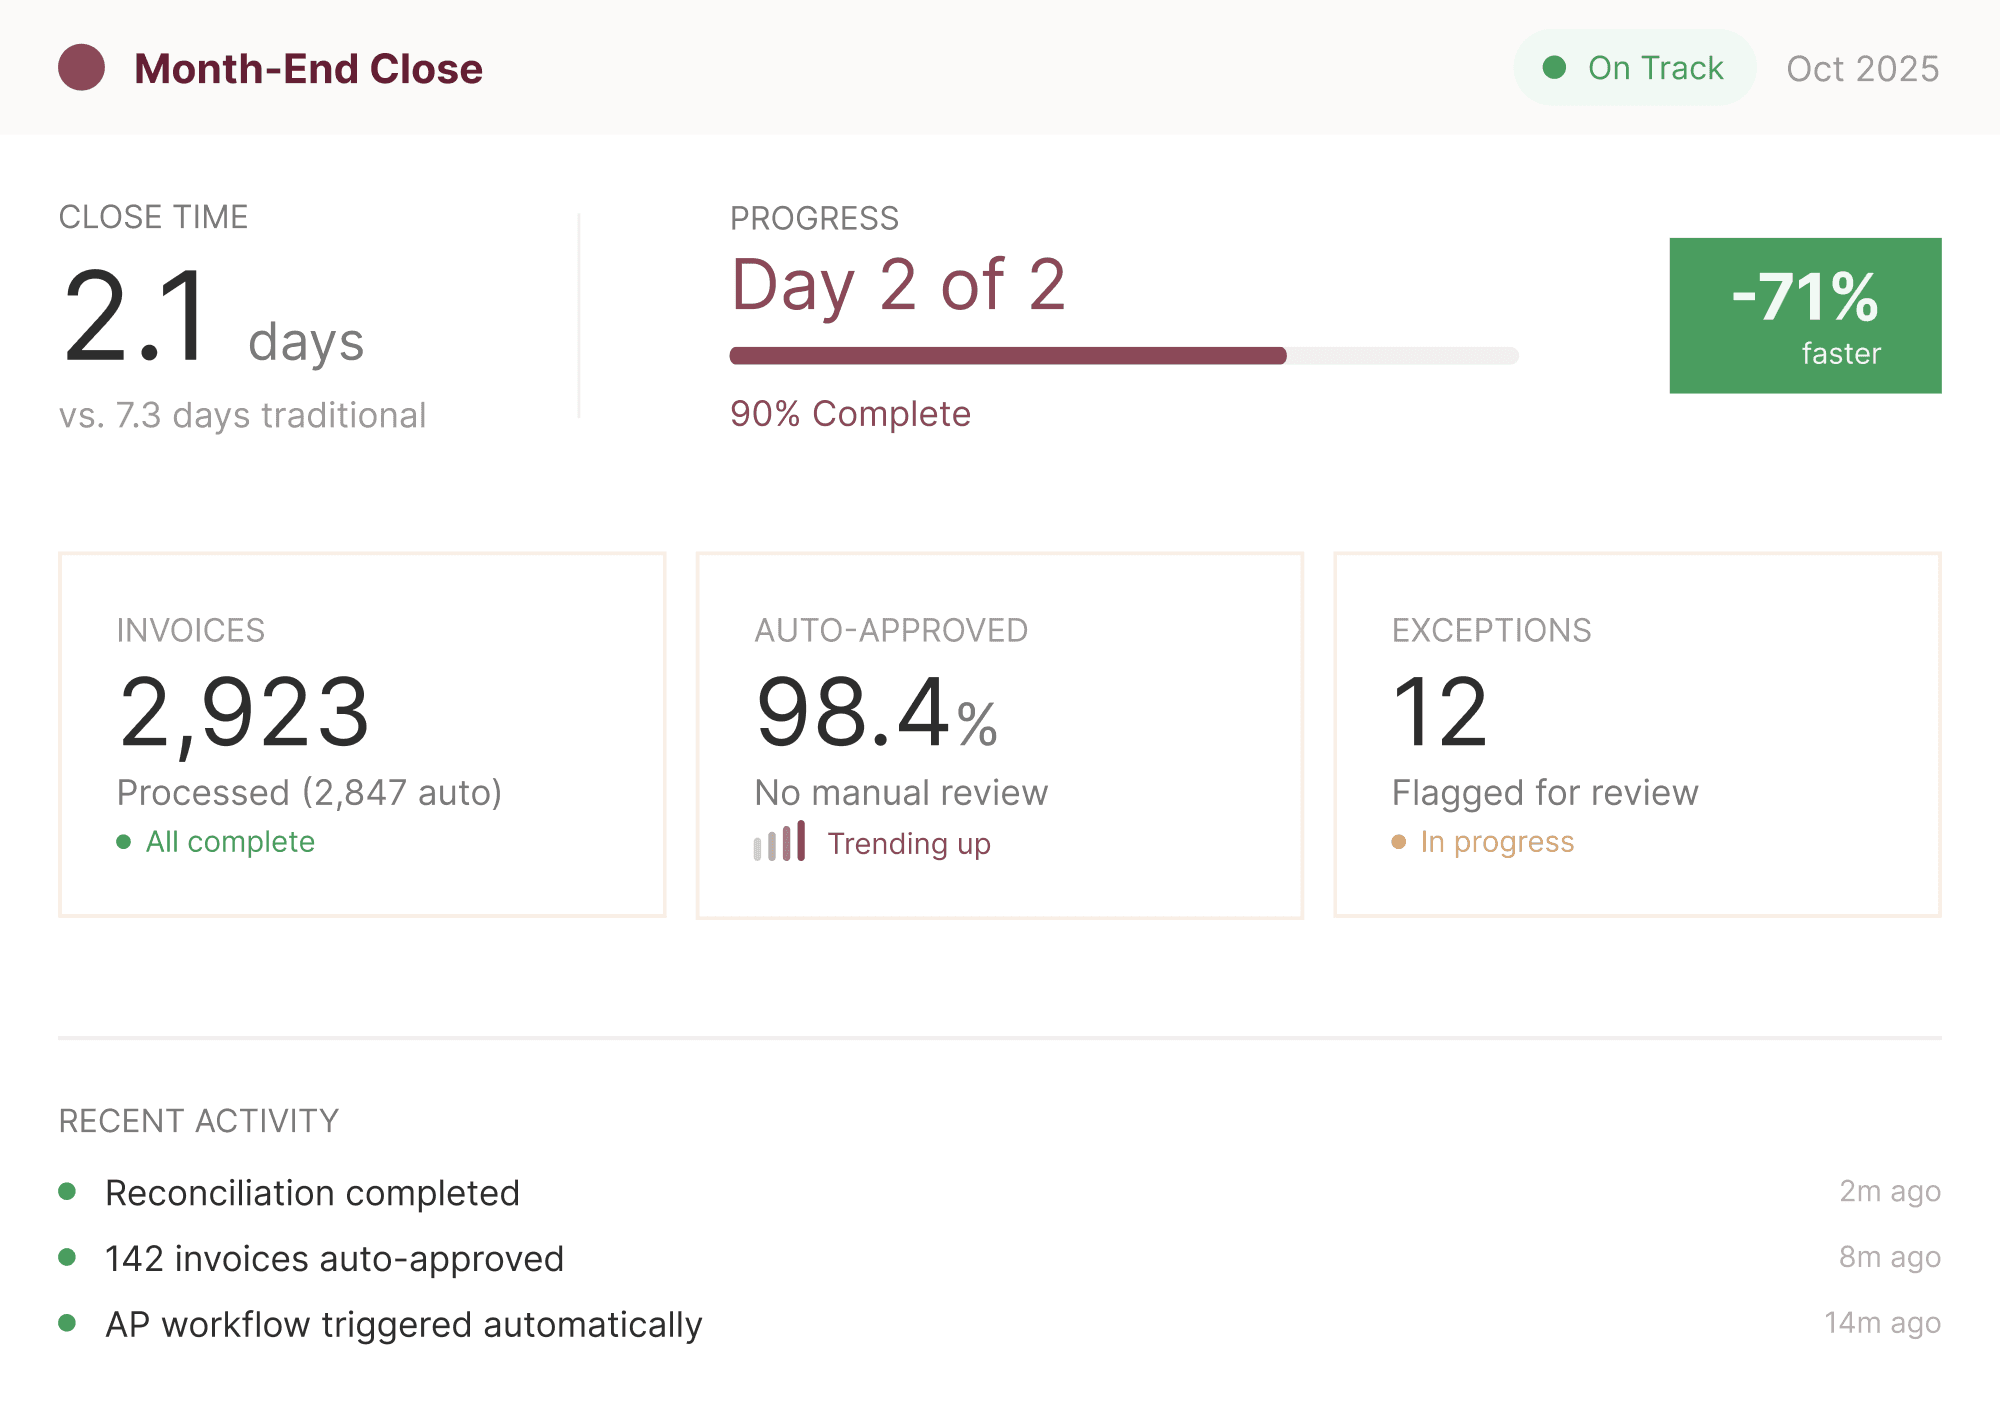Click the dot beside Reconciliation completed
Image resolution: width=2000 pixels, height=1403 pixels.
point(68,1191)
